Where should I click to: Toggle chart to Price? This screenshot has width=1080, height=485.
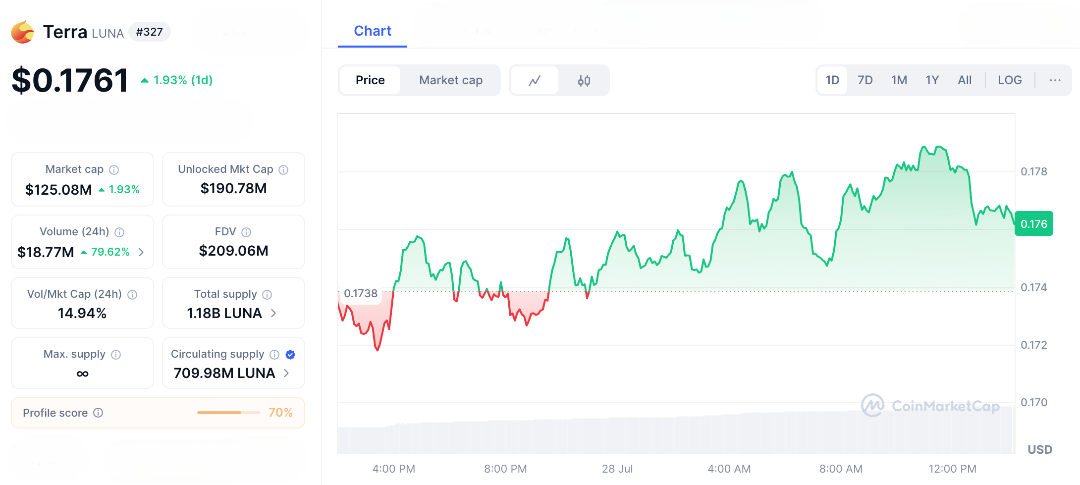[x=370, y=80]
